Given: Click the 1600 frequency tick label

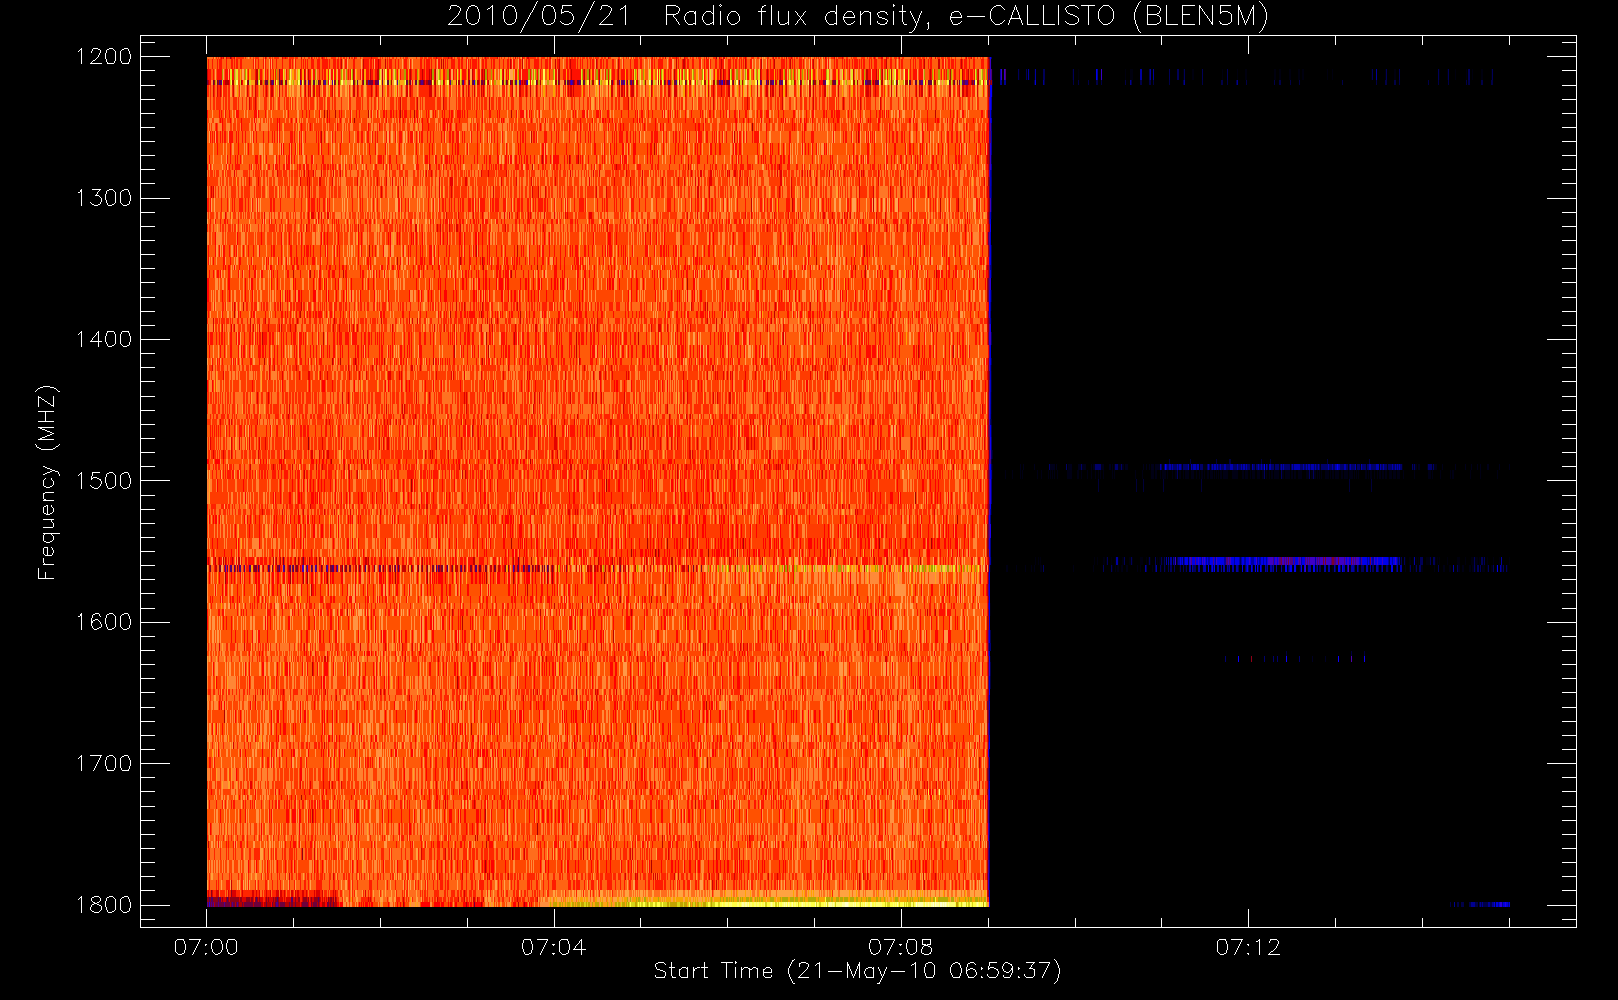Looking at the screenshot, I should [x=105, y=622].
